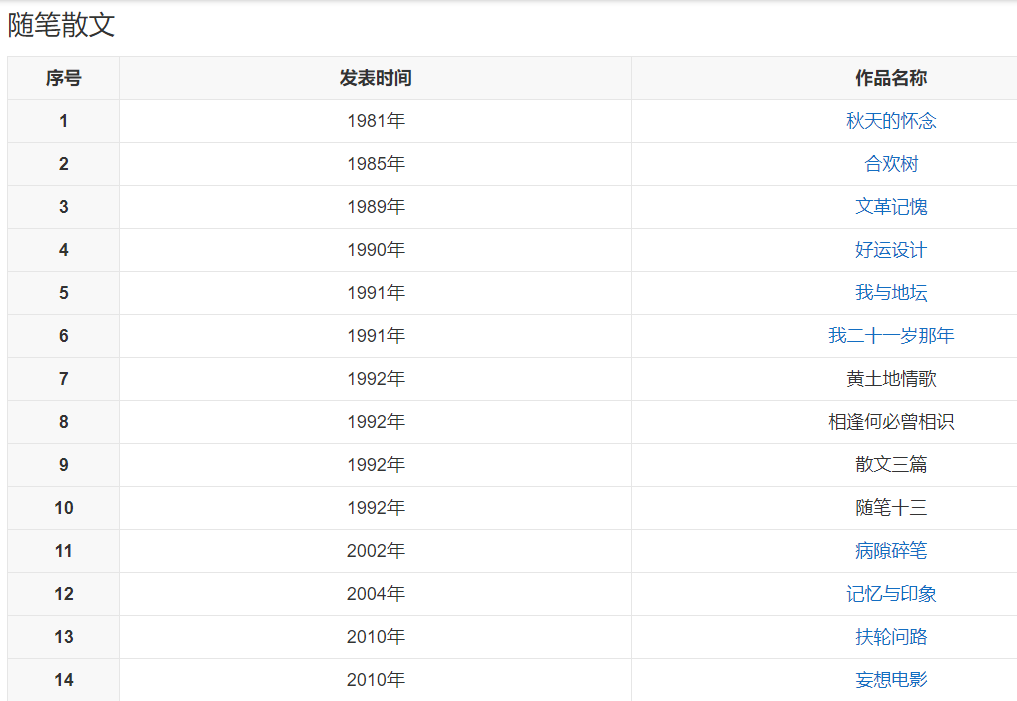The height and width of the screenshot is (701, 1017).
Task: Click the 作品名称 column header
Action: pos(891,78)
